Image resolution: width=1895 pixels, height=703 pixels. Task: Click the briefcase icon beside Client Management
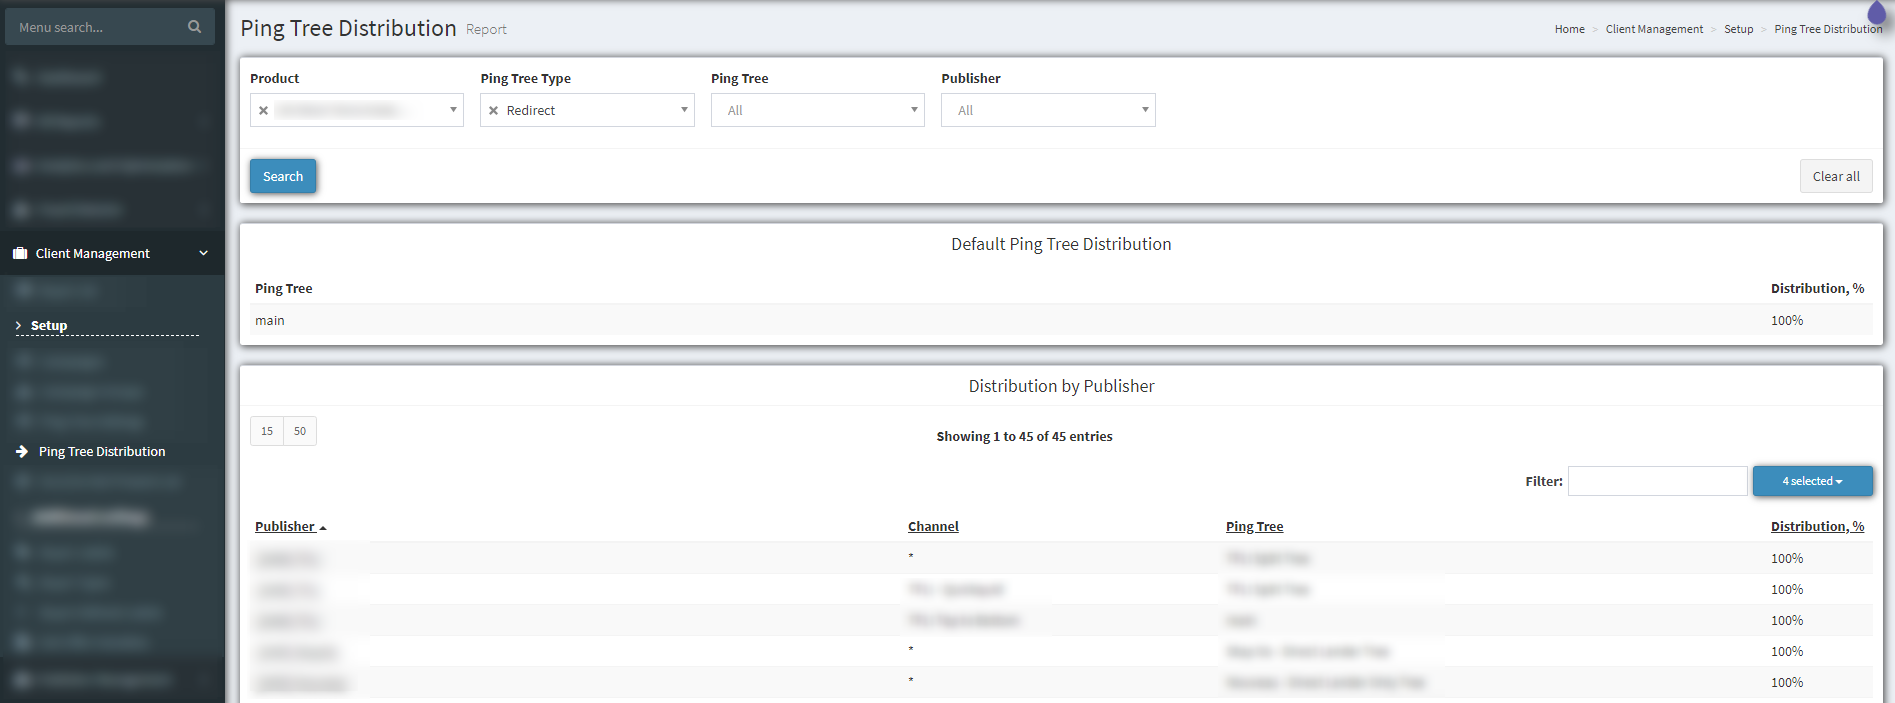[20, 254]
